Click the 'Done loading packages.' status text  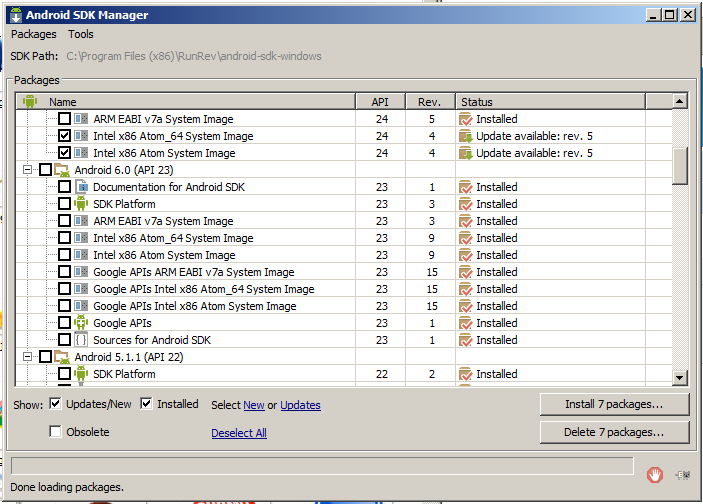pos(67,487)
